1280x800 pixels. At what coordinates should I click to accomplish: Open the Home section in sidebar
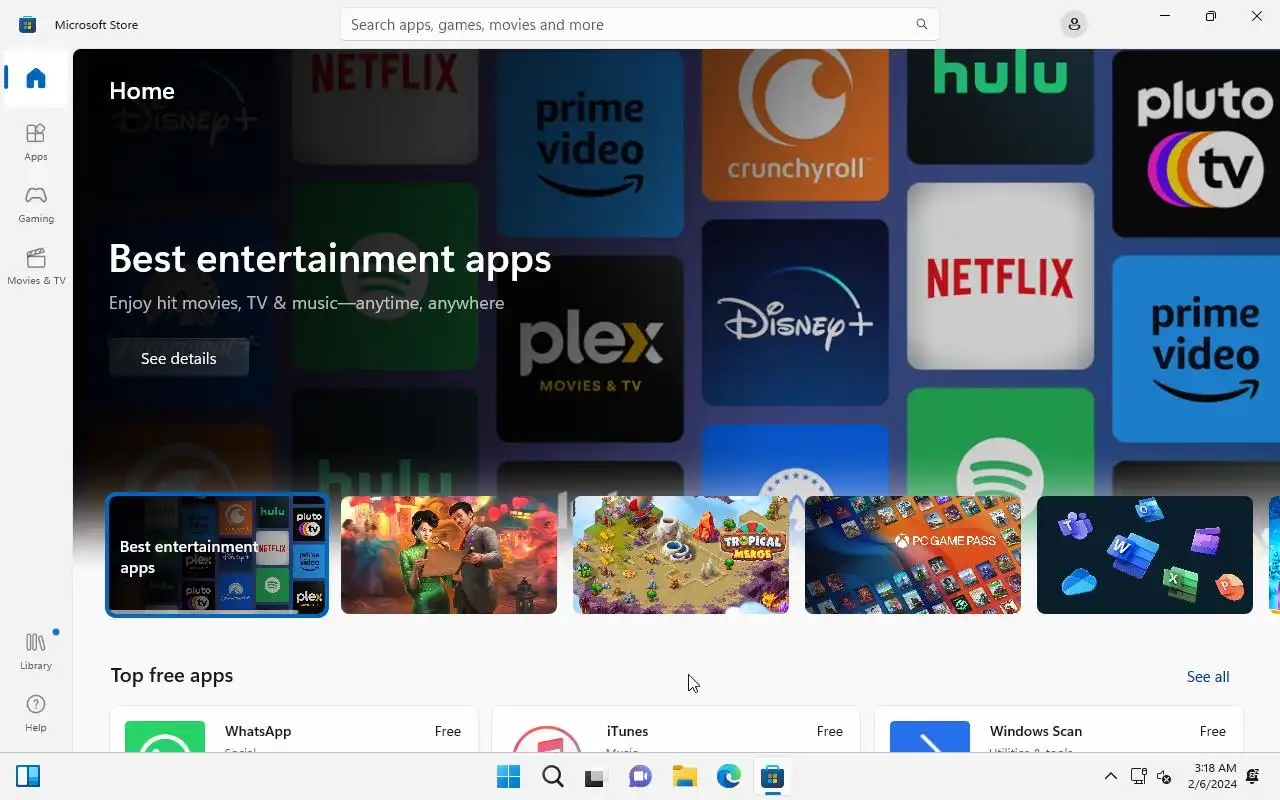point(36,78)
